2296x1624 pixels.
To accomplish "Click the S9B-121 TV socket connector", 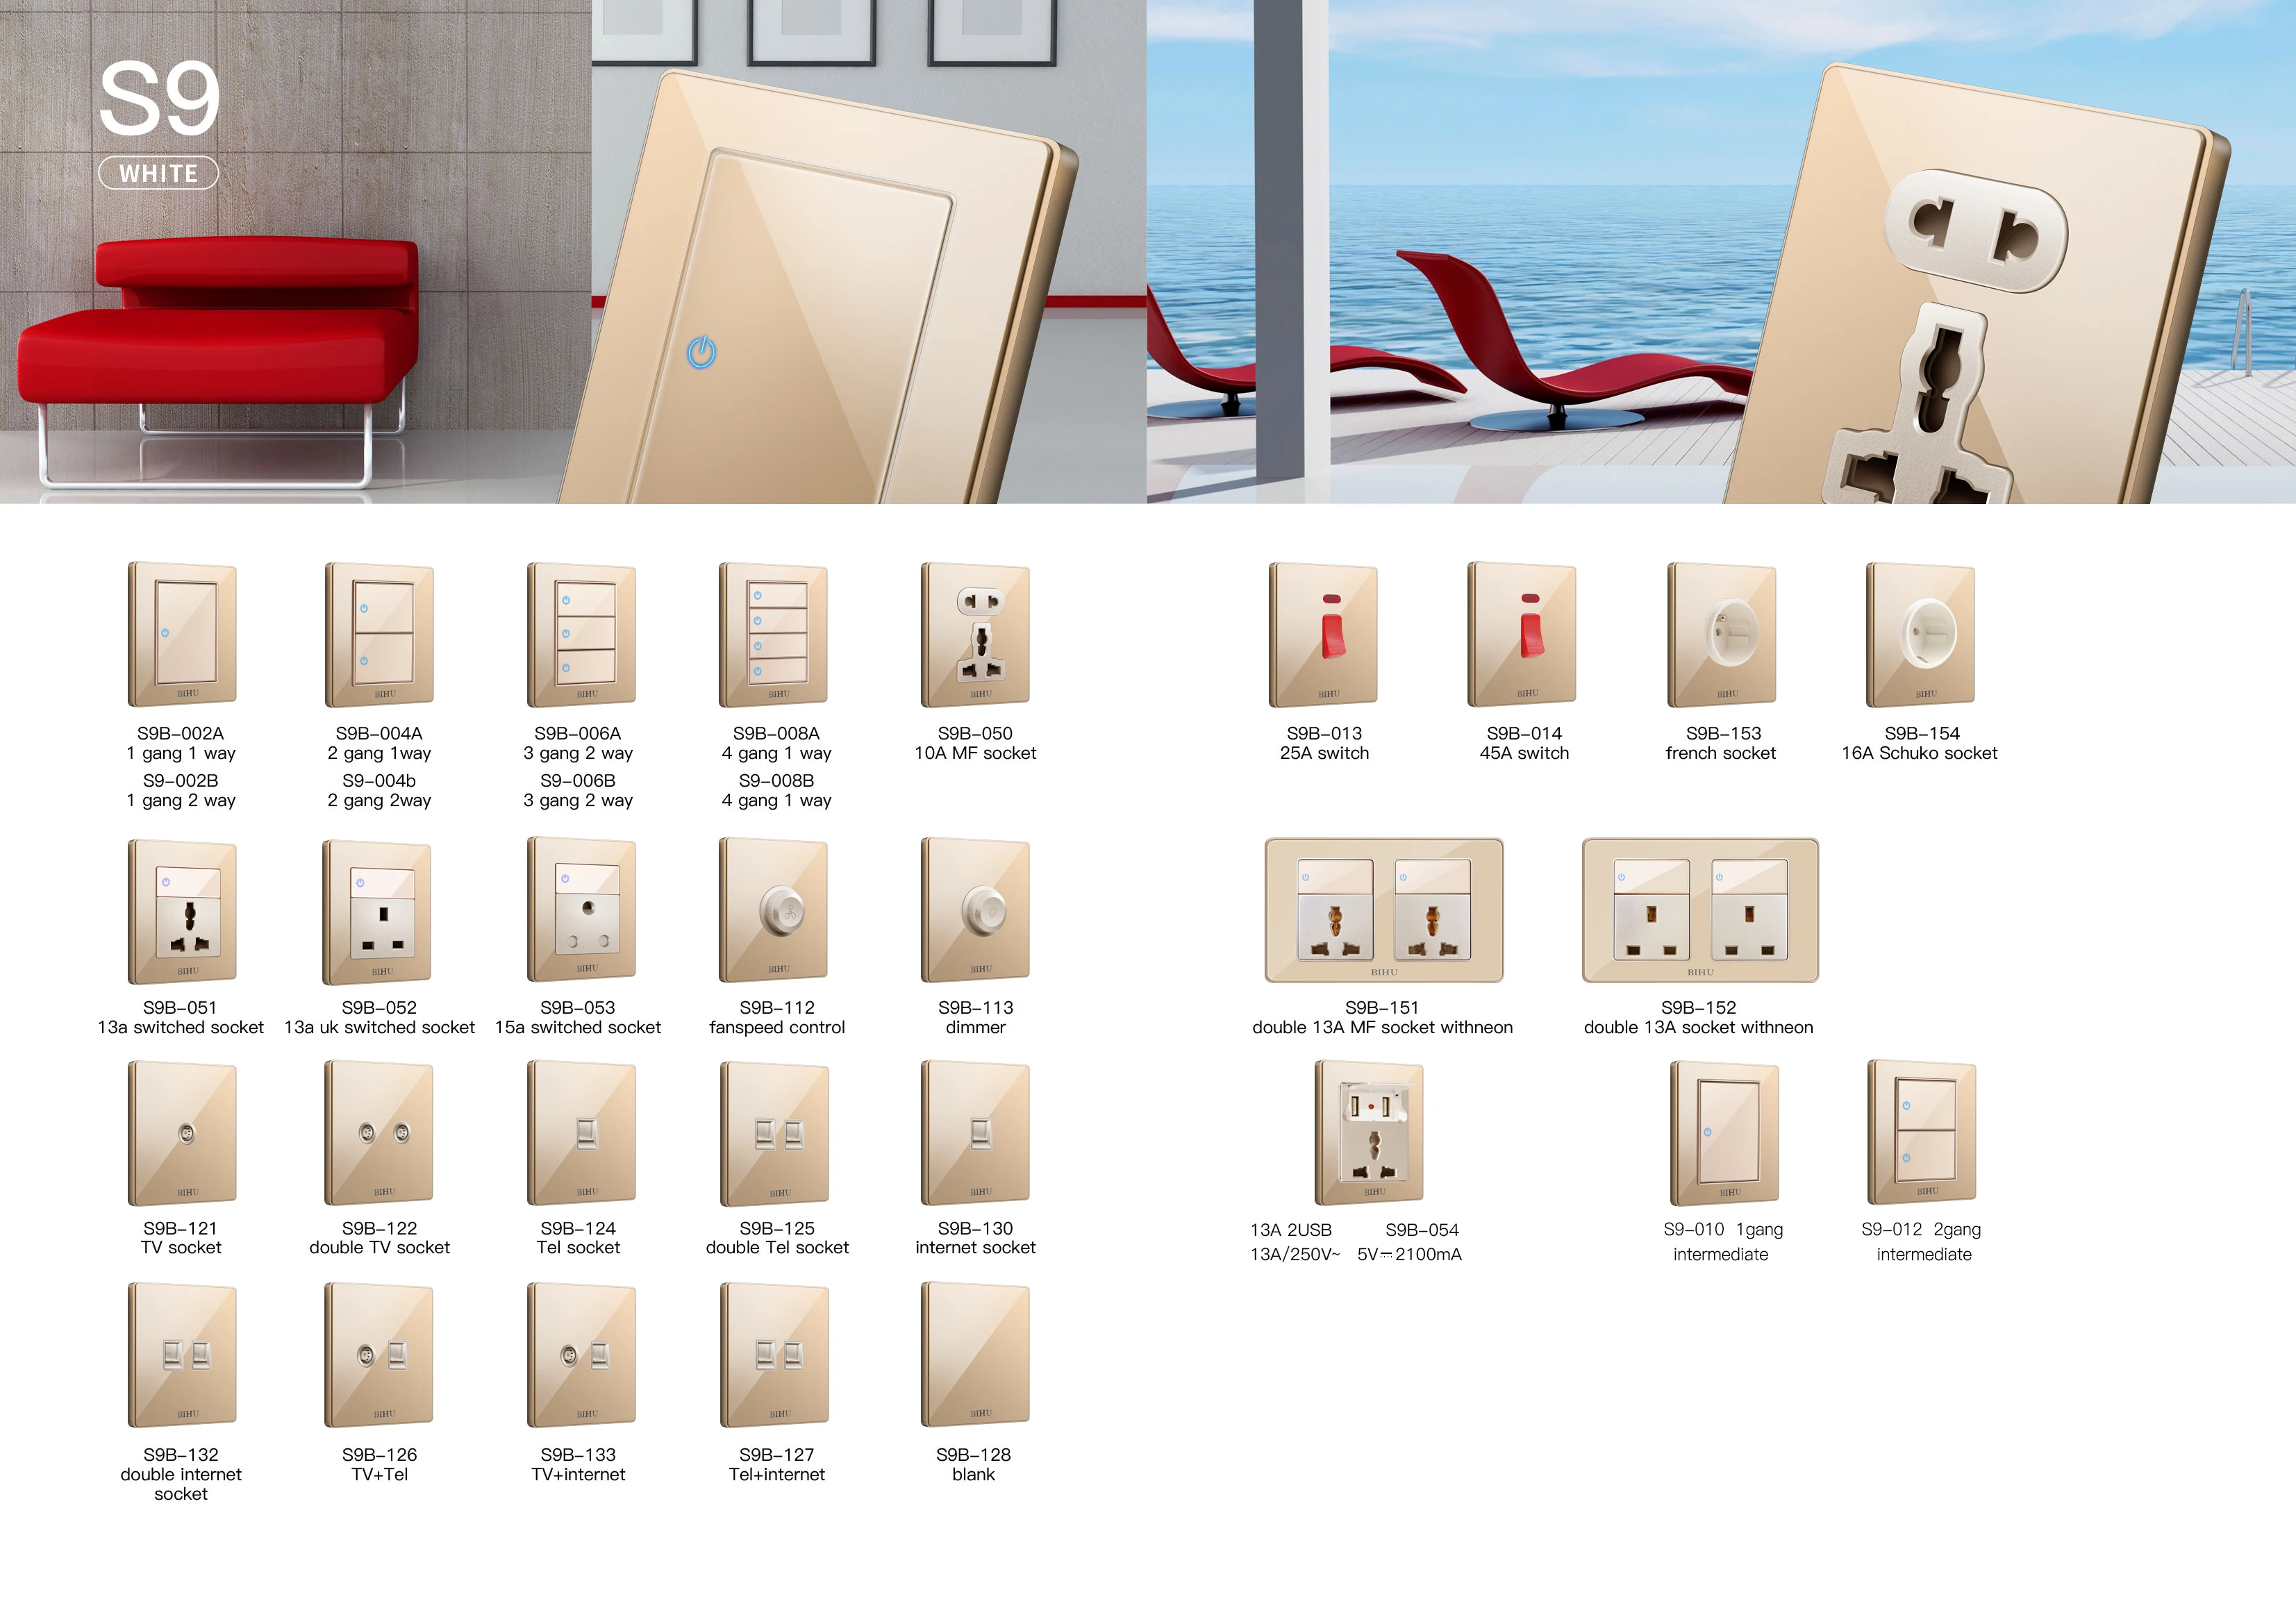I will coord(186,1133).
